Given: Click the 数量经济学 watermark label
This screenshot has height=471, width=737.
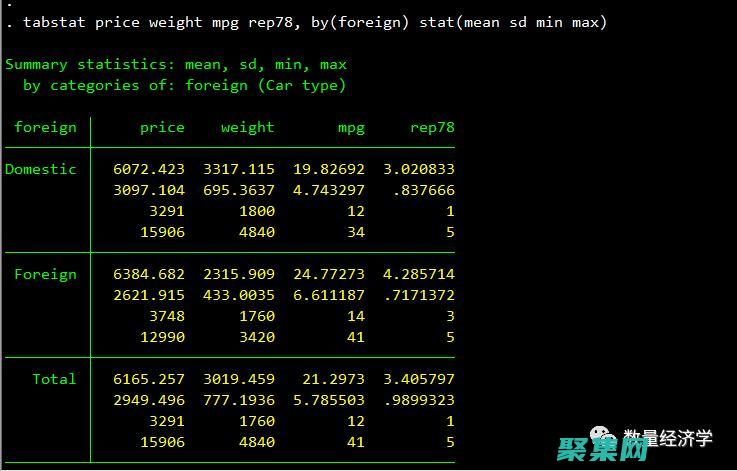Looking at the screenshot, I should pos(668,438).
